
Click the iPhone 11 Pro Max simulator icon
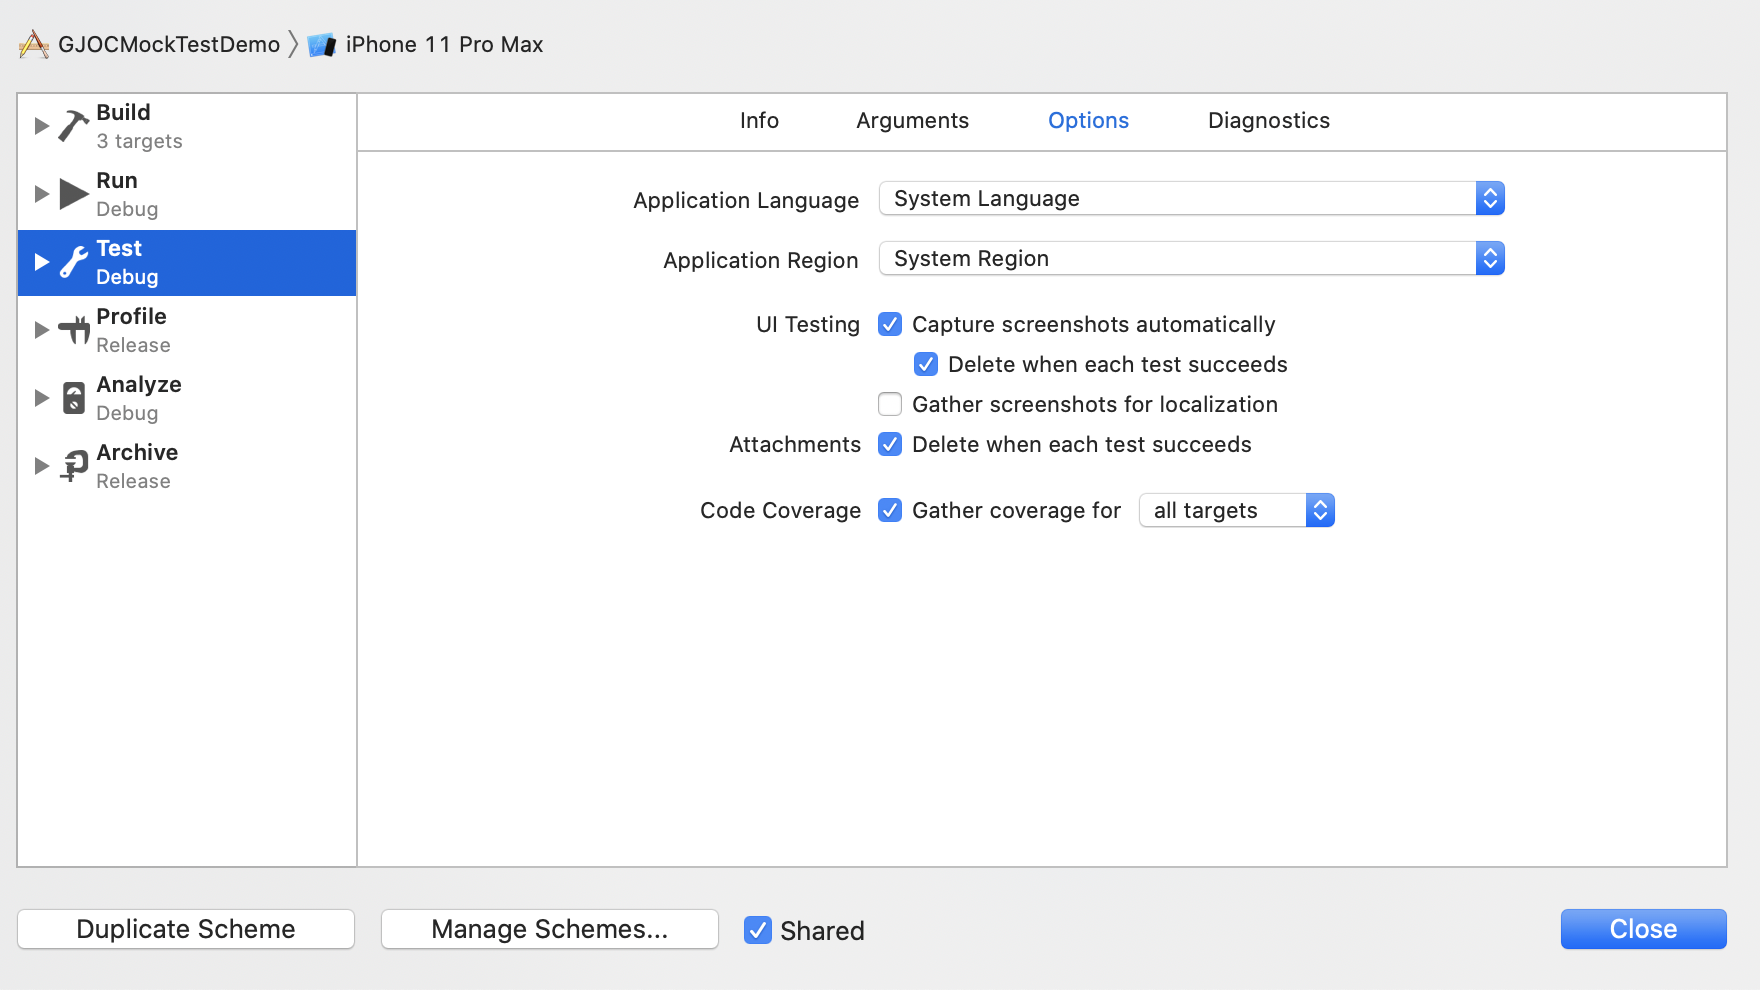pyautogui.click(x=322, y=45)
